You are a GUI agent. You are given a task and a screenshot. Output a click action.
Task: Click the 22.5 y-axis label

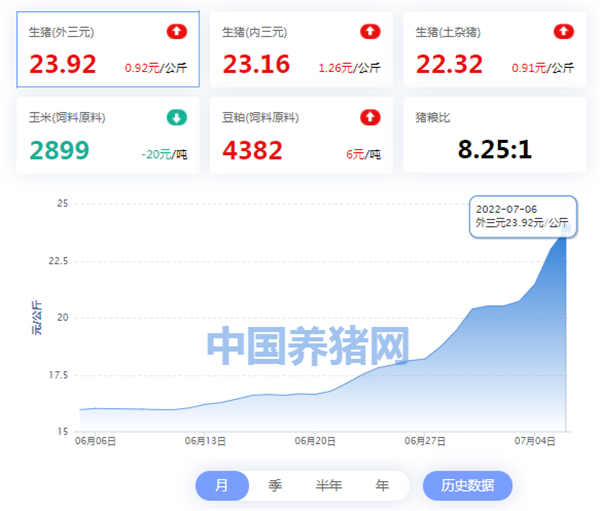click(58, 261)
